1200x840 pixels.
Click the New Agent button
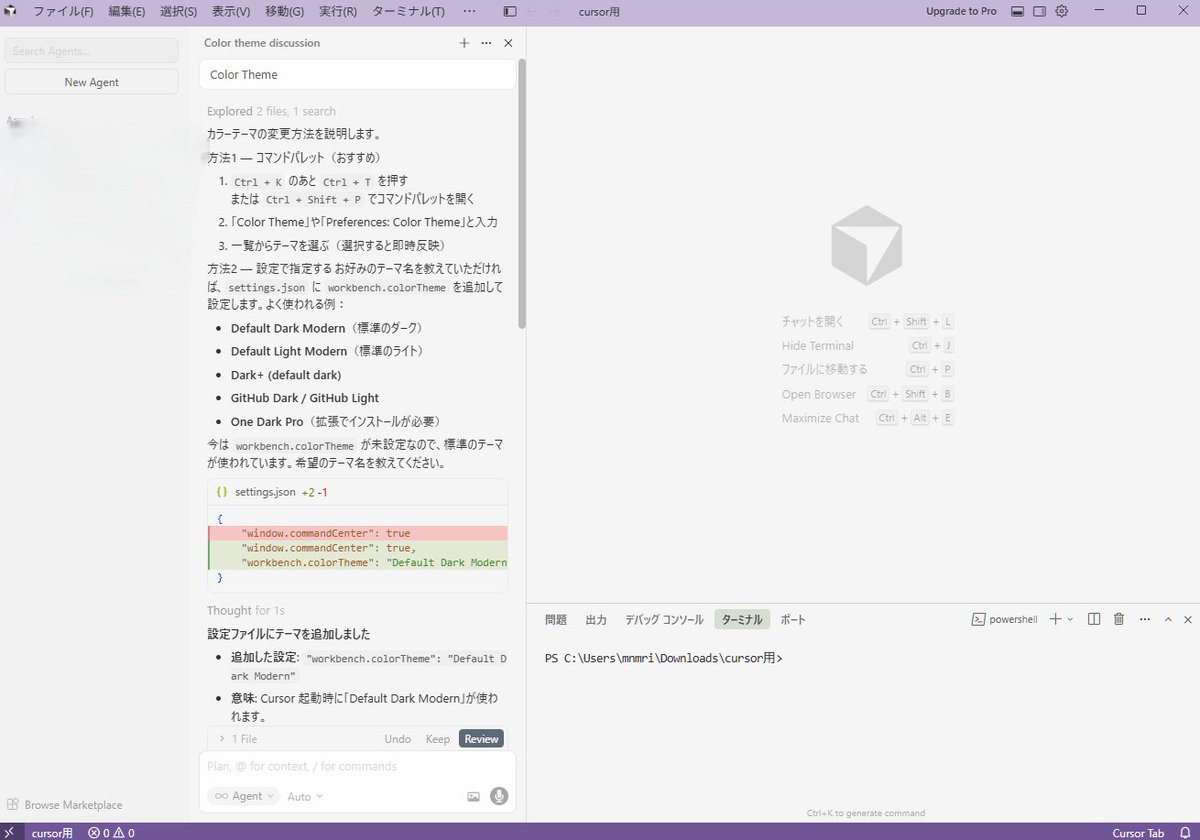[x=92, y=82]
